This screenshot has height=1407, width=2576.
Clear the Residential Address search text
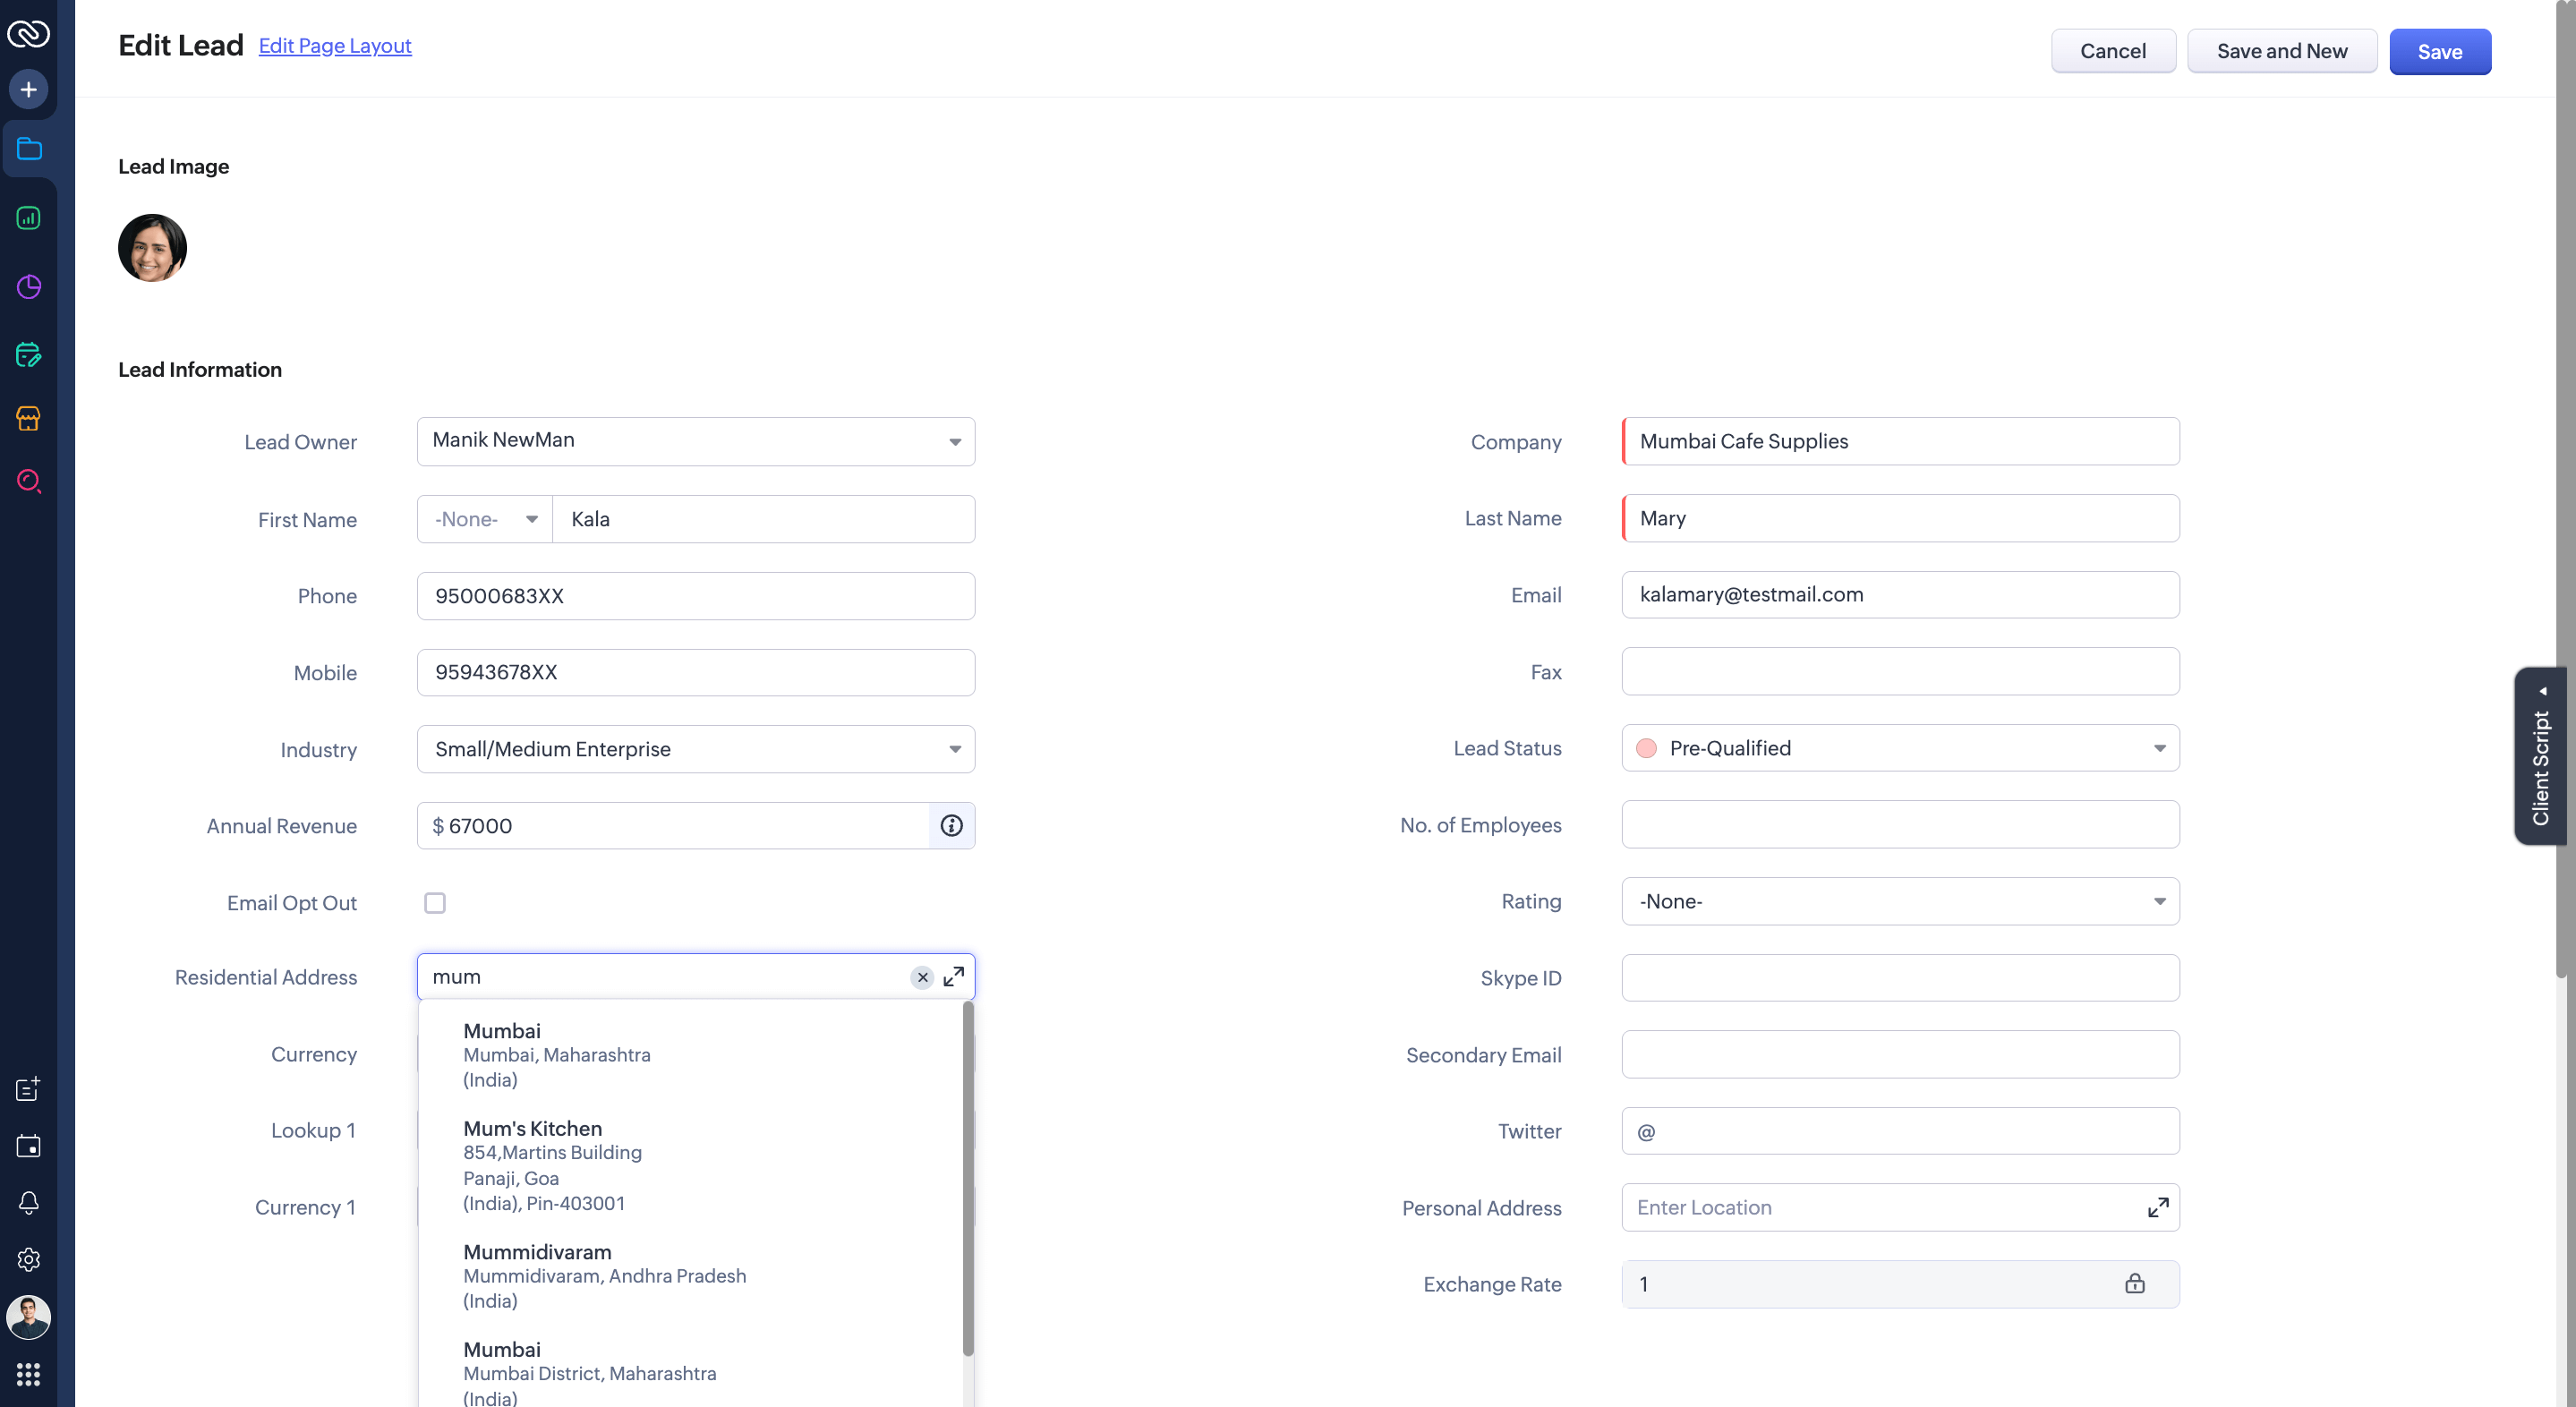click(922, 977)
